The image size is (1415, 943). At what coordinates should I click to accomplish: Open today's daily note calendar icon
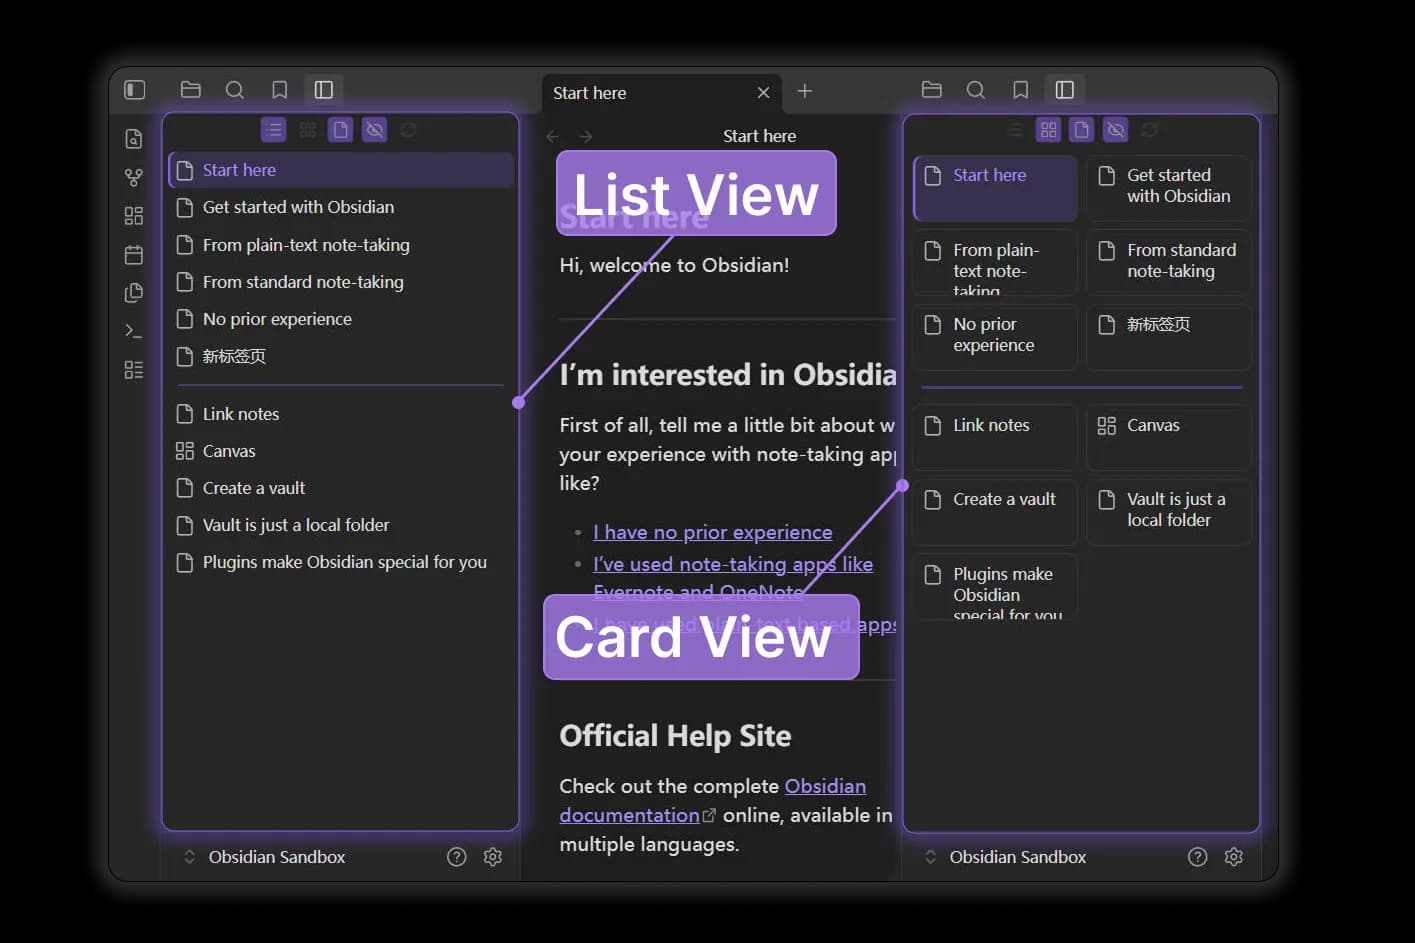[x=134, y=254]
